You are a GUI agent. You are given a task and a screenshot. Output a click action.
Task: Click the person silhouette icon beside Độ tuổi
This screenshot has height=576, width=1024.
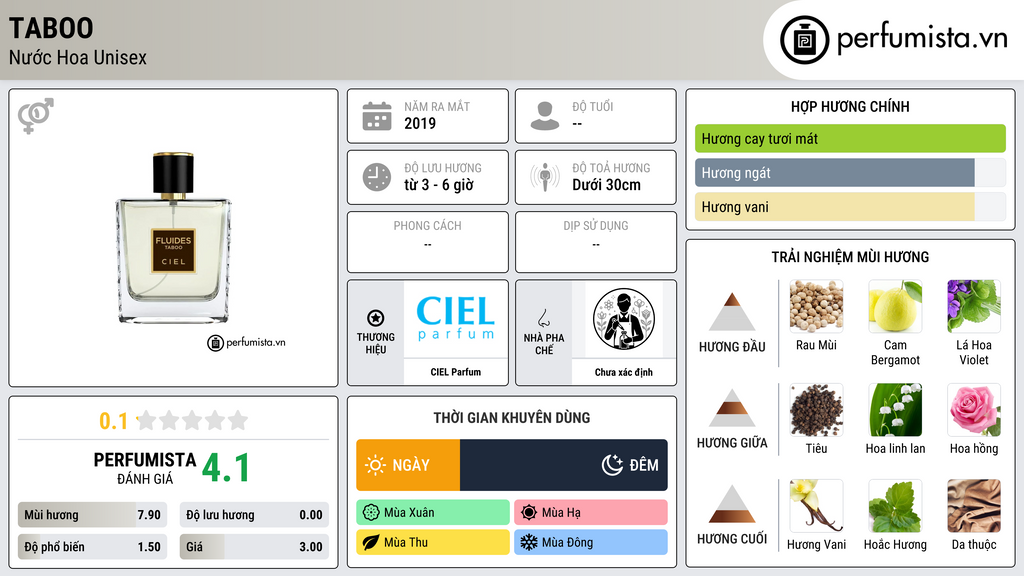coord(545,116)
